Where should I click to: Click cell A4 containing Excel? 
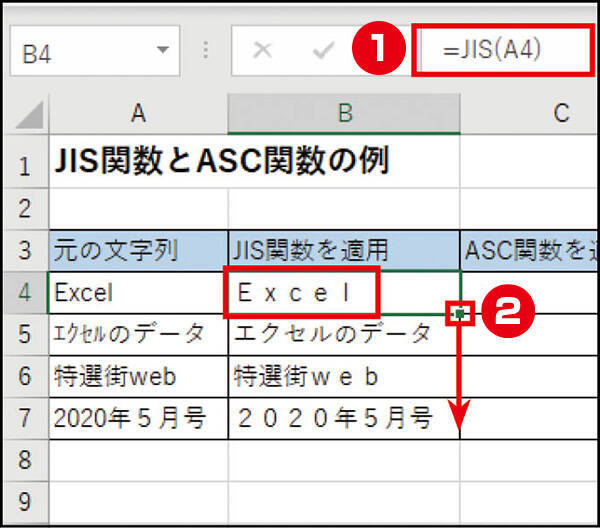tap(138, 293)
